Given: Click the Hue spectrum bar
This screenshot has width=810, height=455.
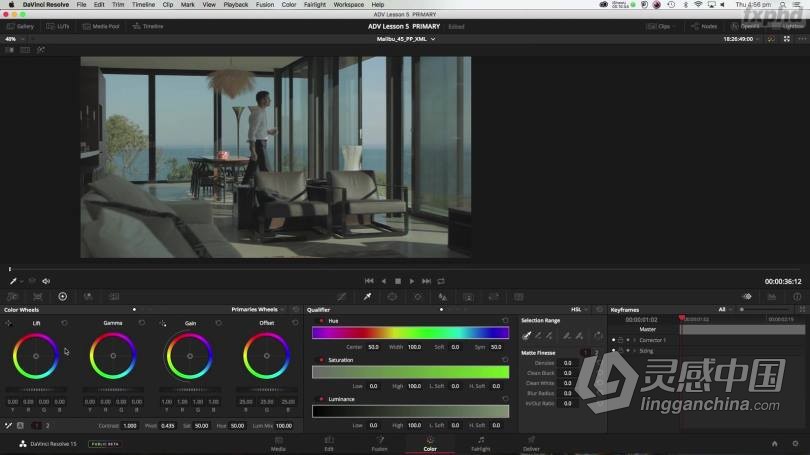Looking at the screenshot, I should (x=410, y=333).
